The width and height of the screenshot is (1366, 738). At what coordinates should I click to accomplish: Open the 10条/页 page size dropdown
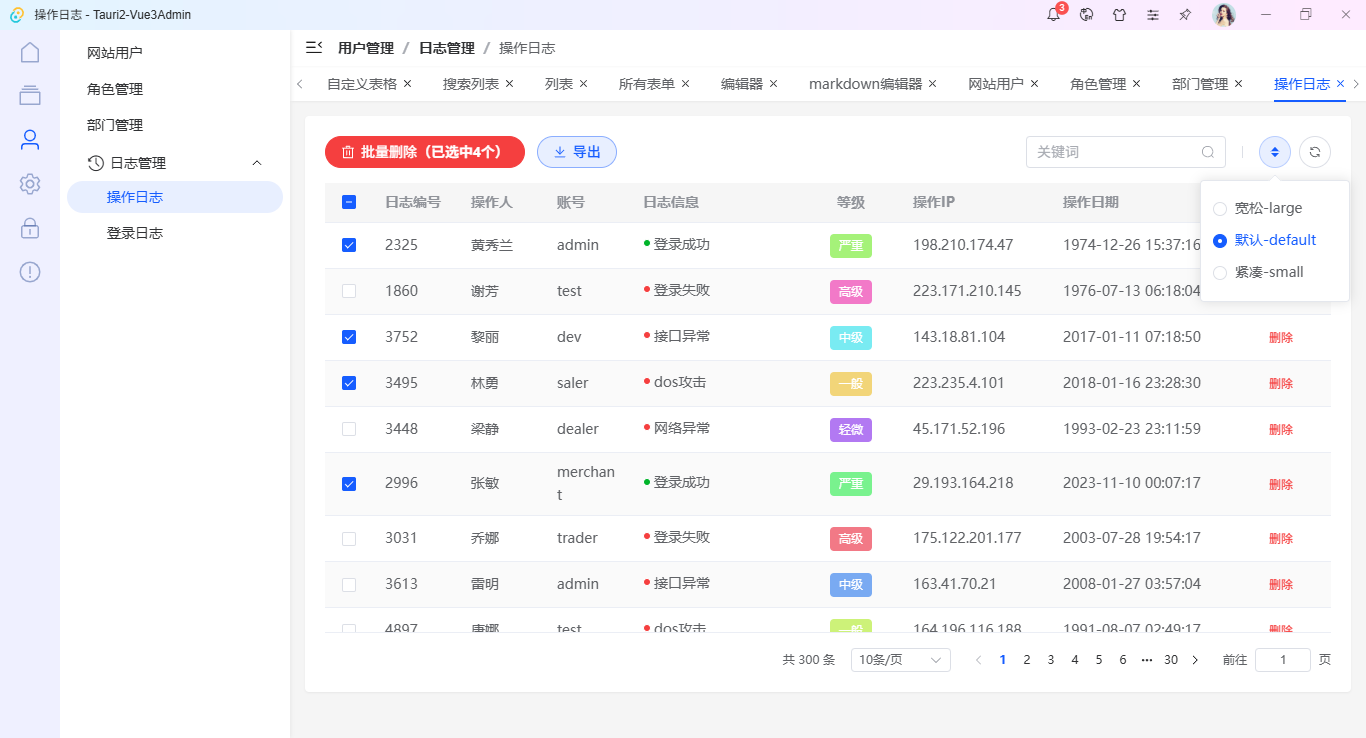(x=899, y=659)
